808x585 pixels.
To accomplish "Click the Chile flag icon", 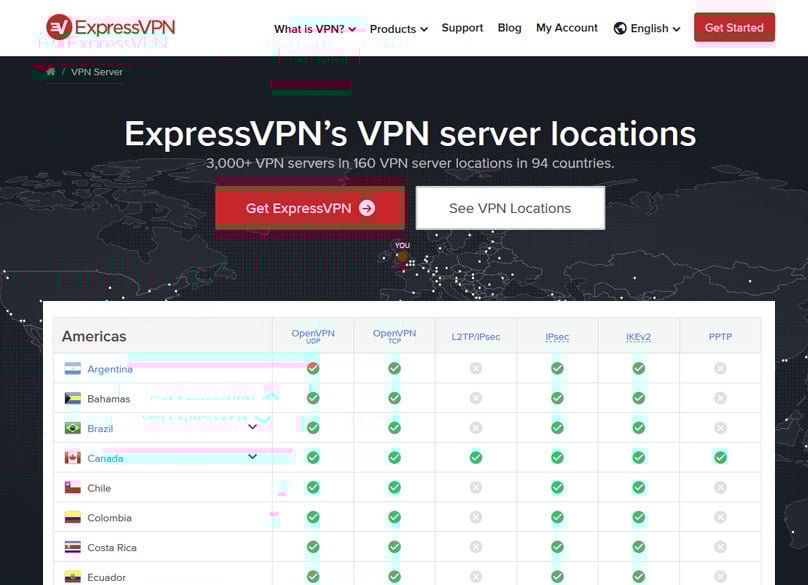I will pos(73,488).
